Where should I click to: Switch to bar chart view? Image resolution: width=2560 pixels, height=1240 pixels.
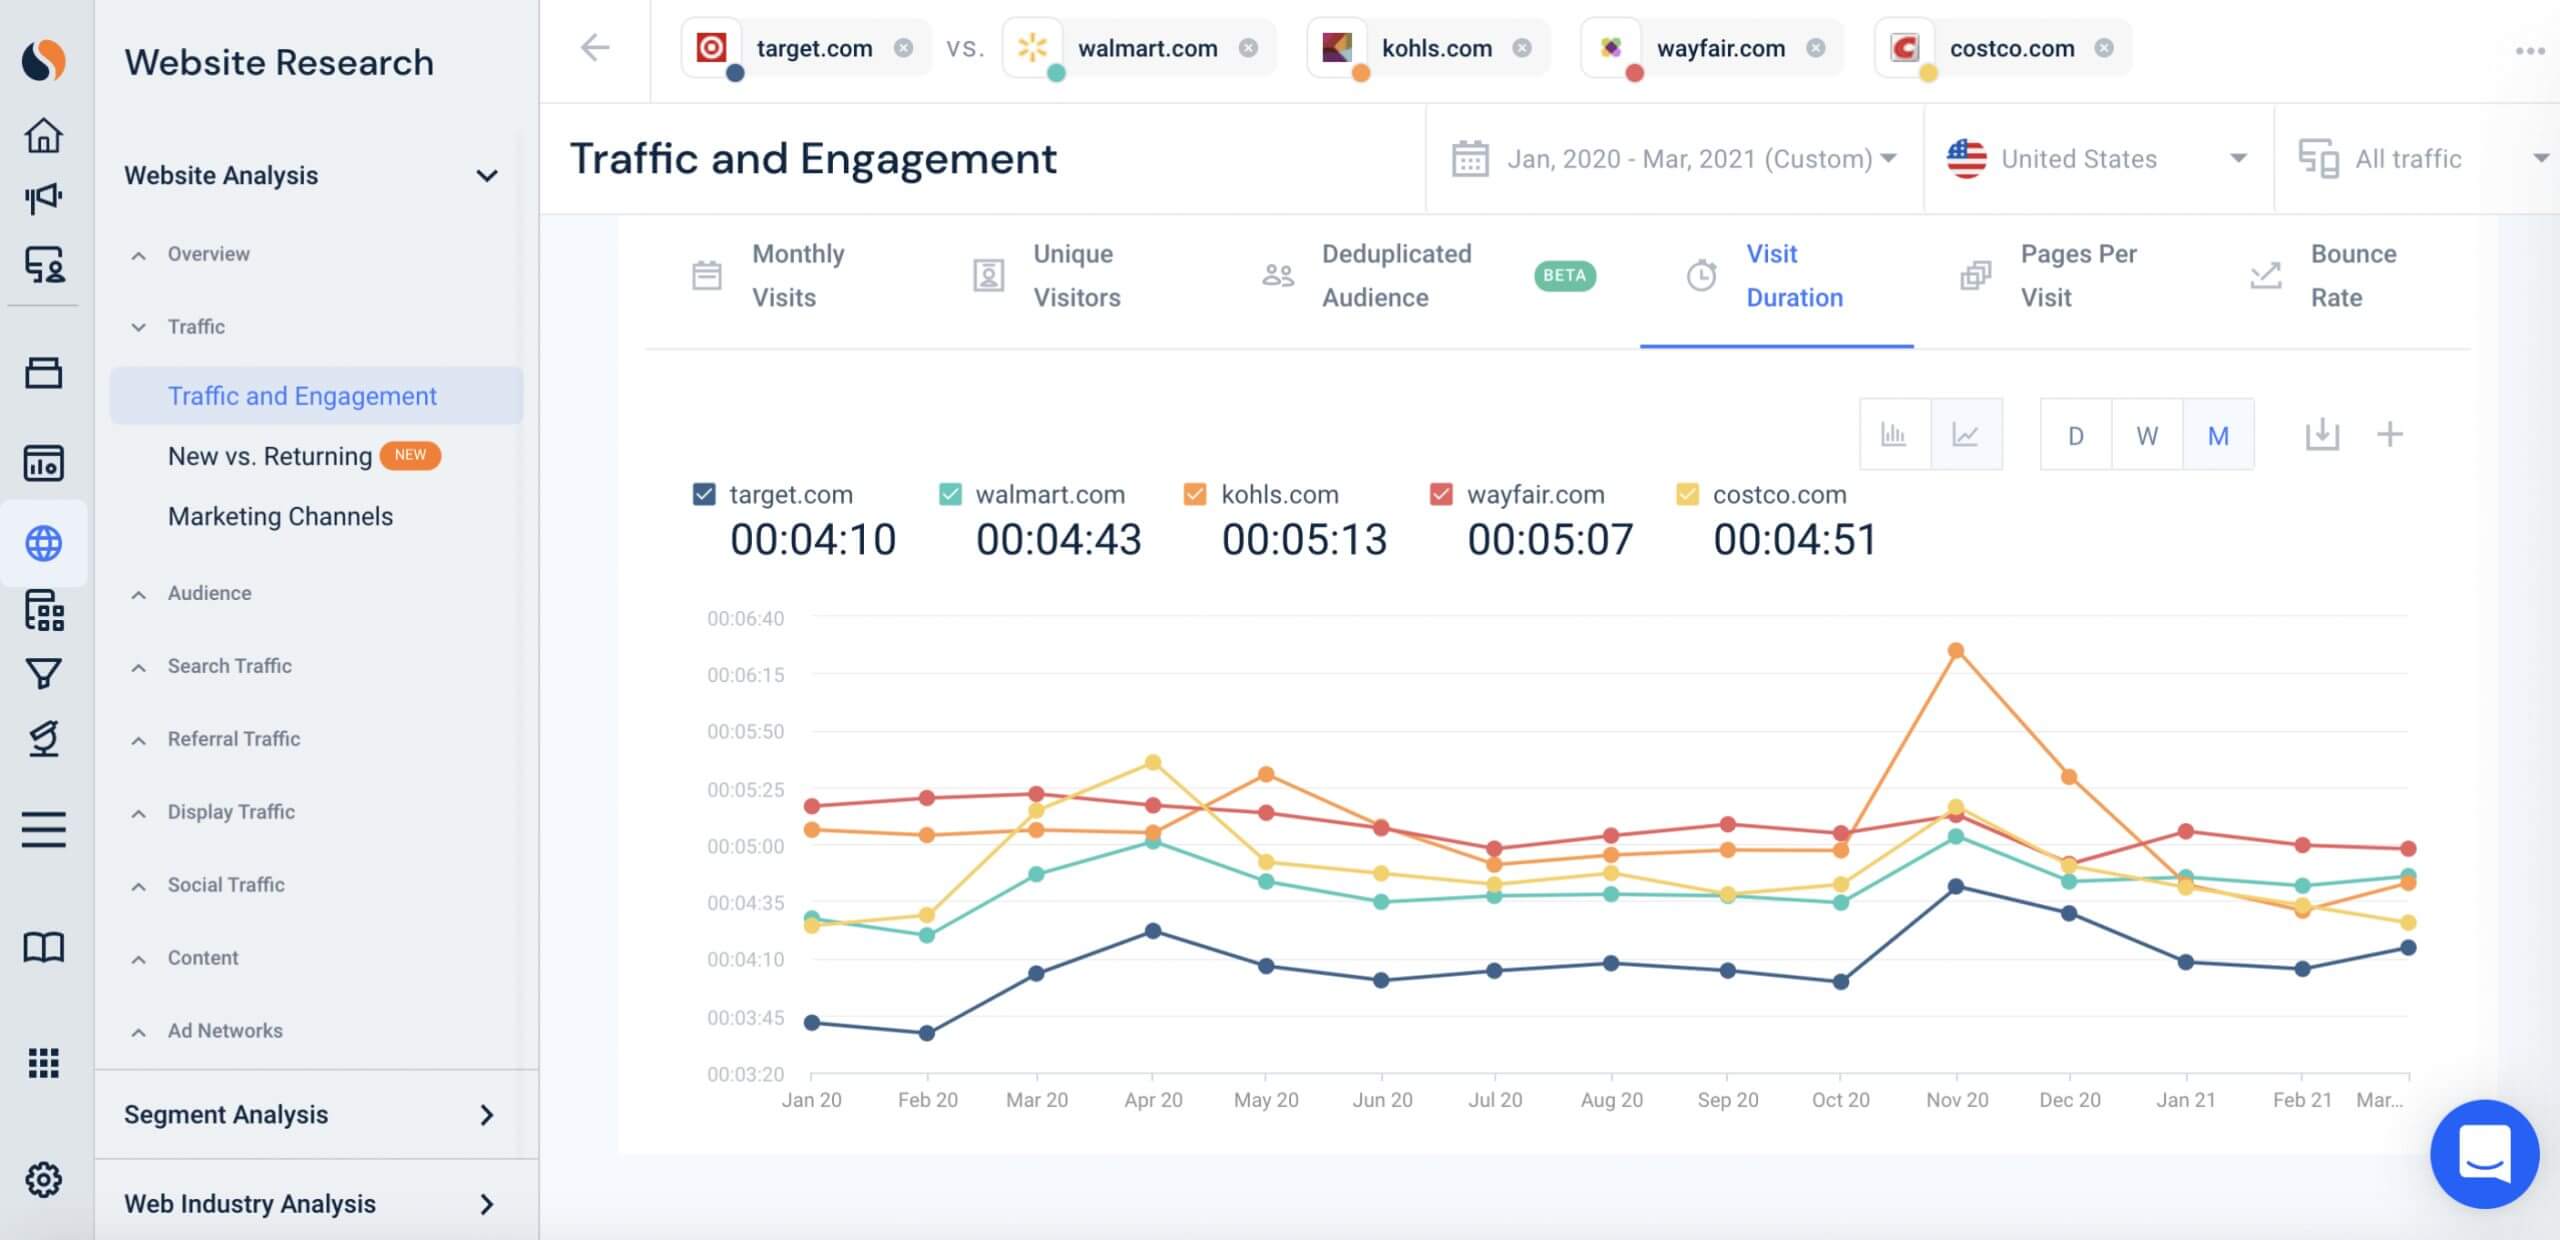(x=1894, y=434)
